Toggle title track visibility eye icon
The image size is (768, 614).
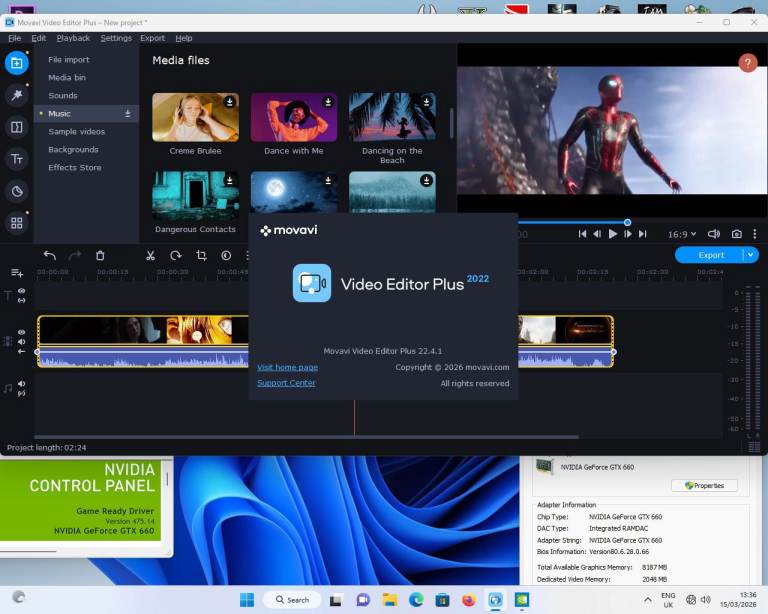(22, 291)
